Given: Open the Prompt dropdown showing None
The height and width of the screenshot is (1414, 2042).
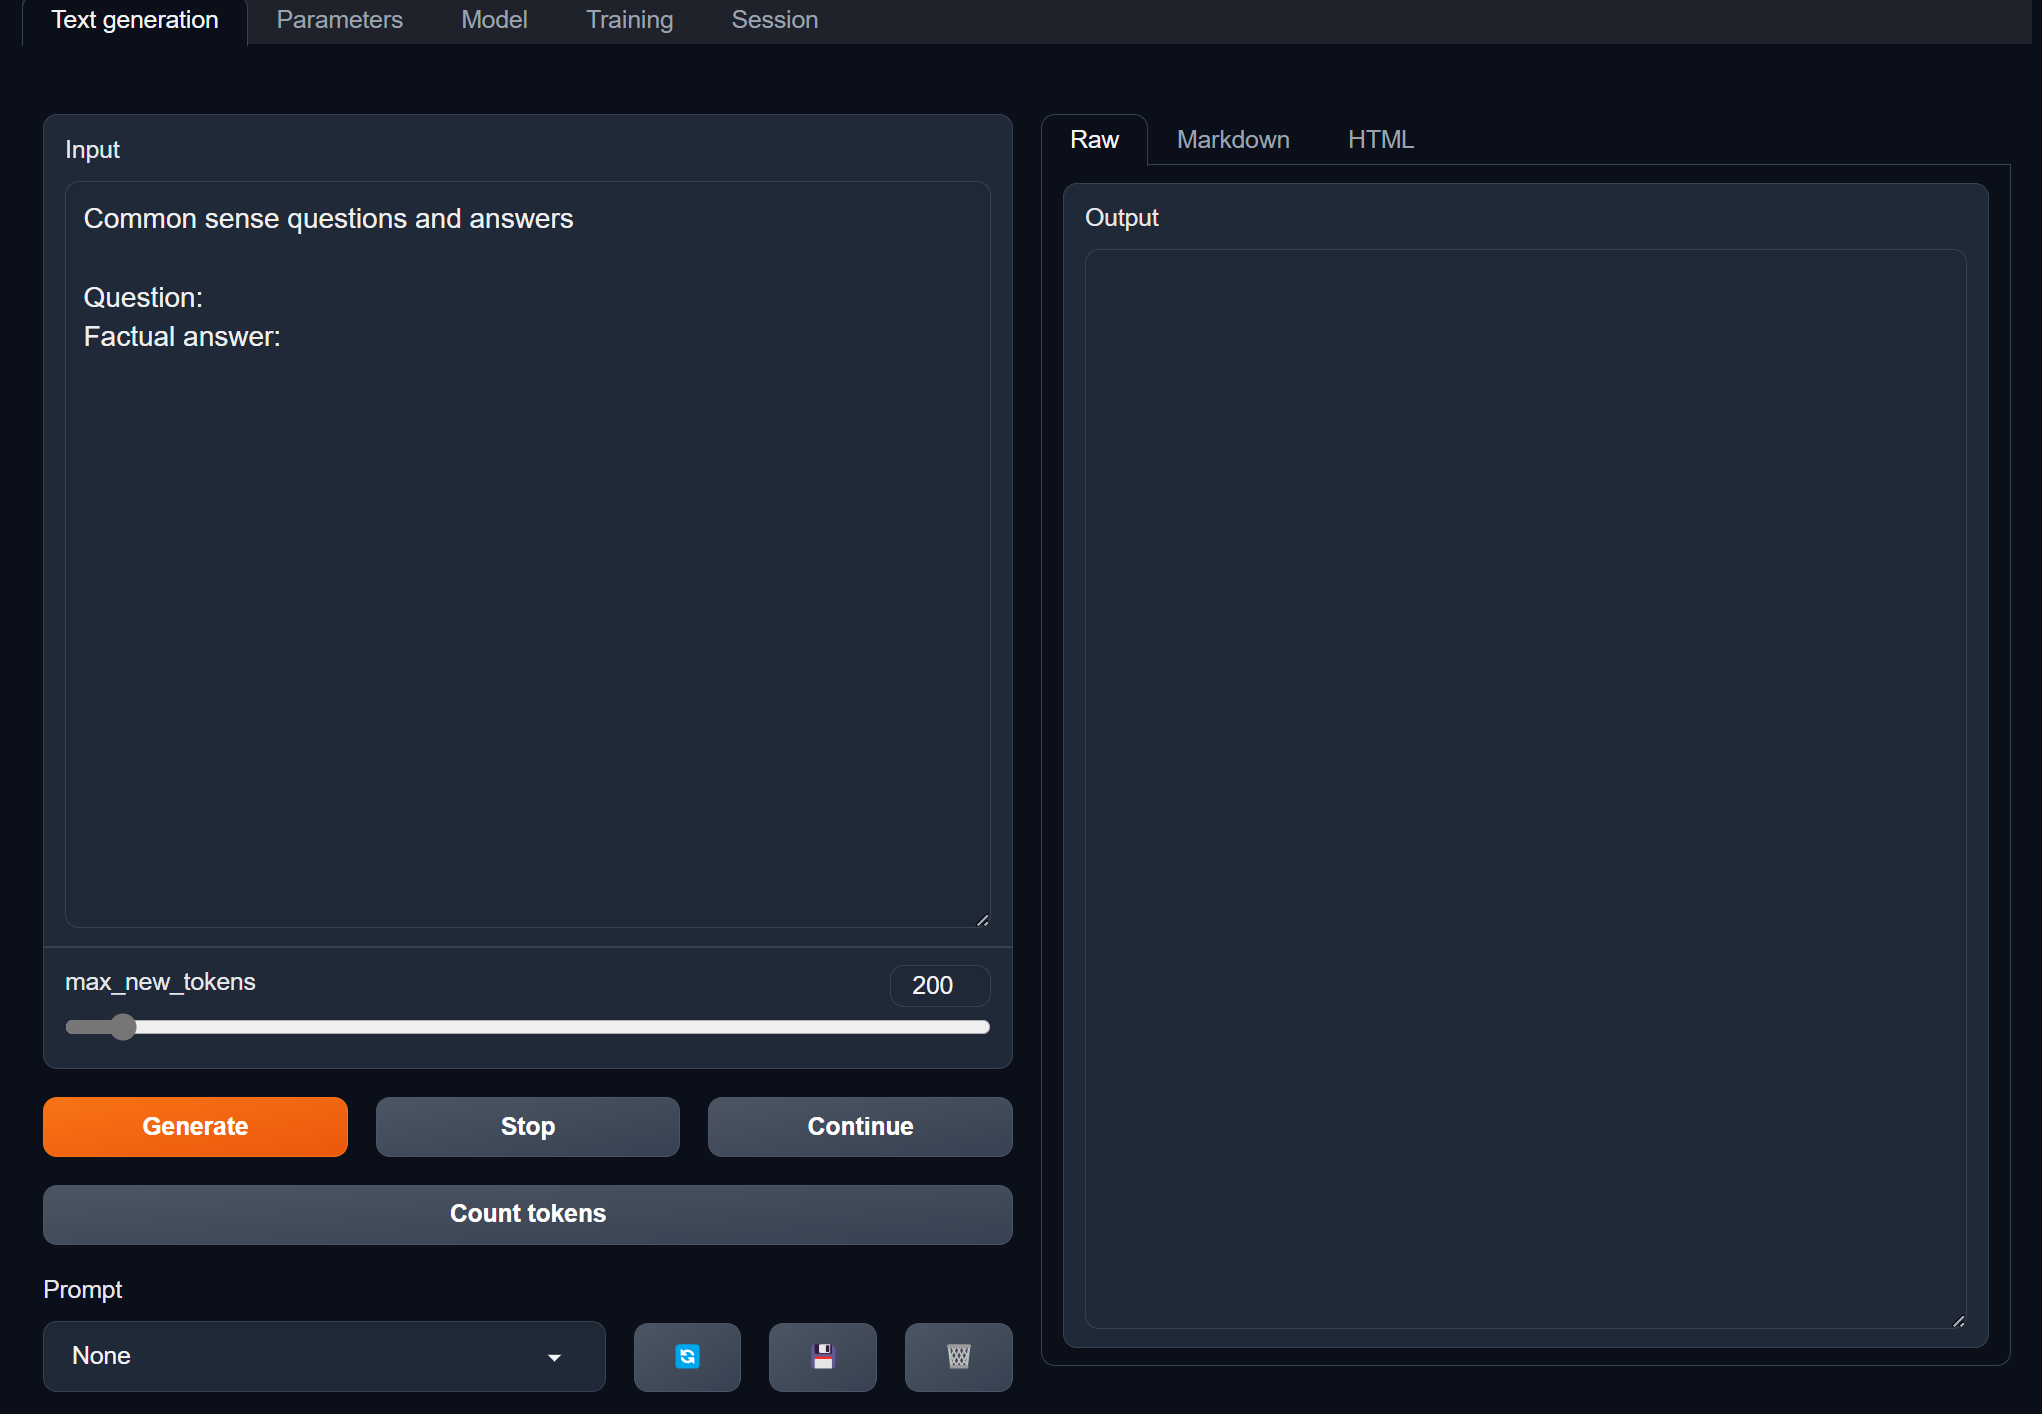Looking at the screenshot, I should click(300, 1356).
